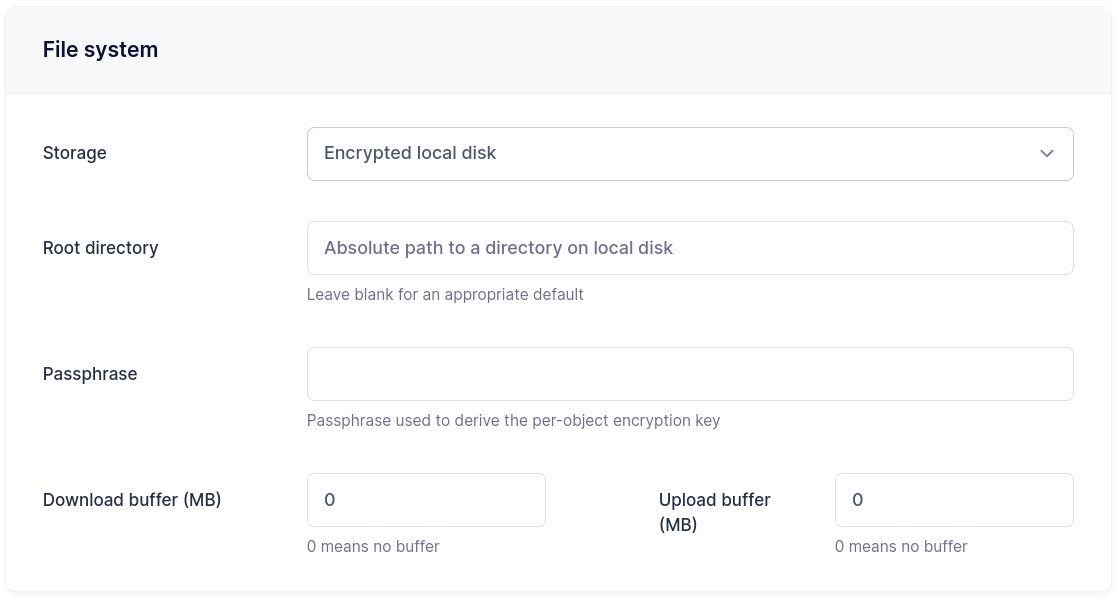Click '0 means no buffer' under Upload buffer
The image size is (1117, 598).
click(901, 546)
